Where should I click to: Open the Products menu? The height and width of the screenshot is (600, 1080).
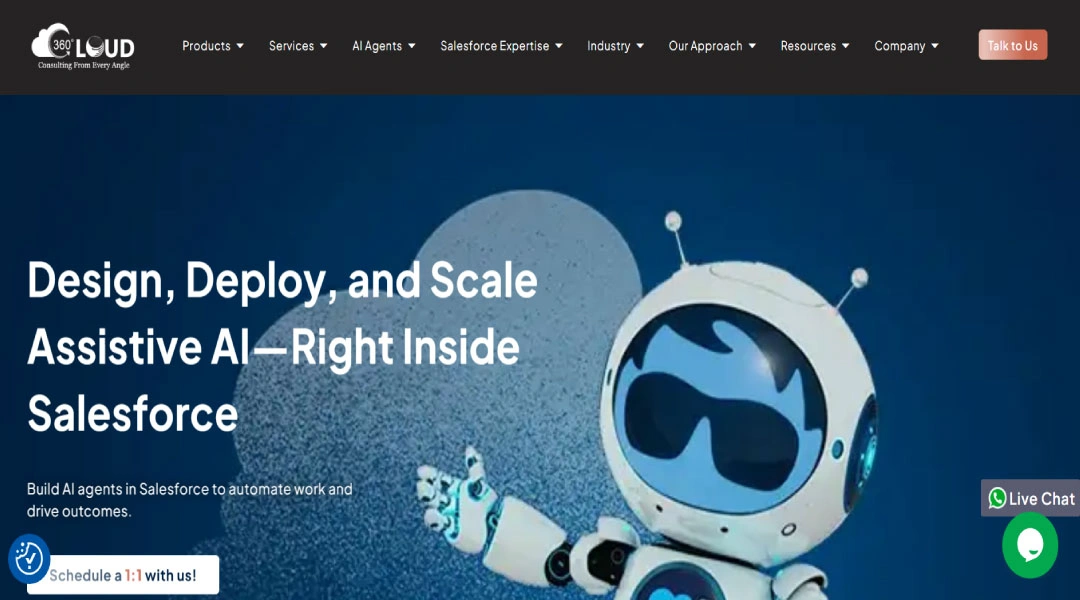[x=206, y=46]
